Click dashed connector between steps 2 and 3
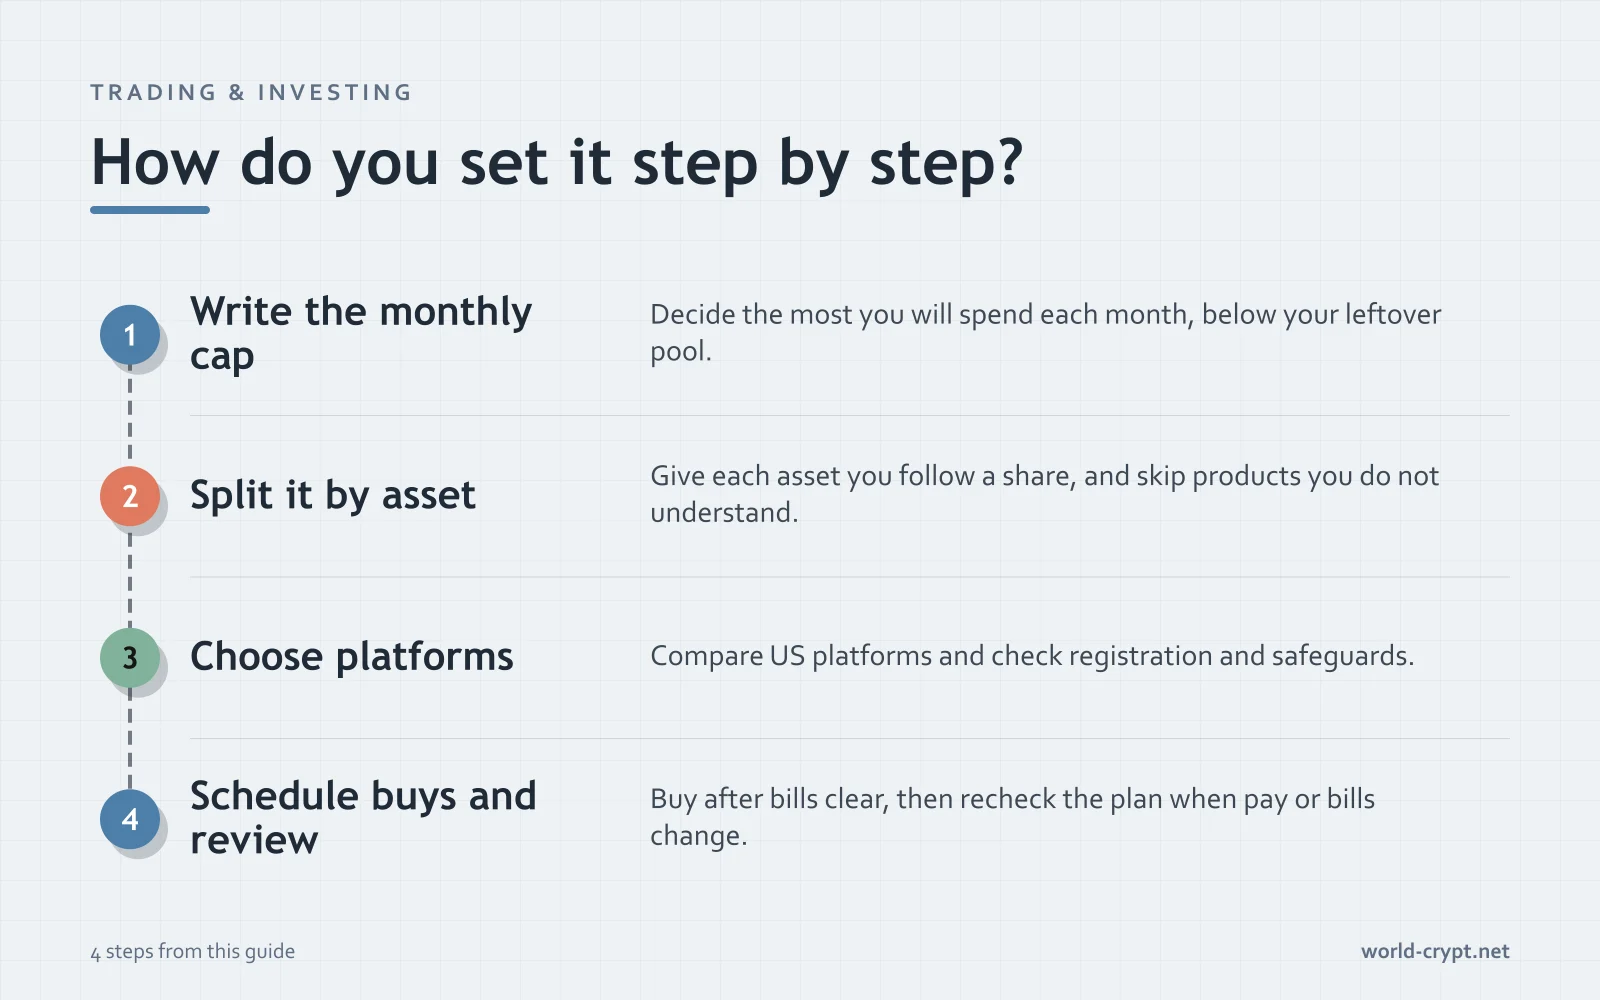 [x=130, y=577]
